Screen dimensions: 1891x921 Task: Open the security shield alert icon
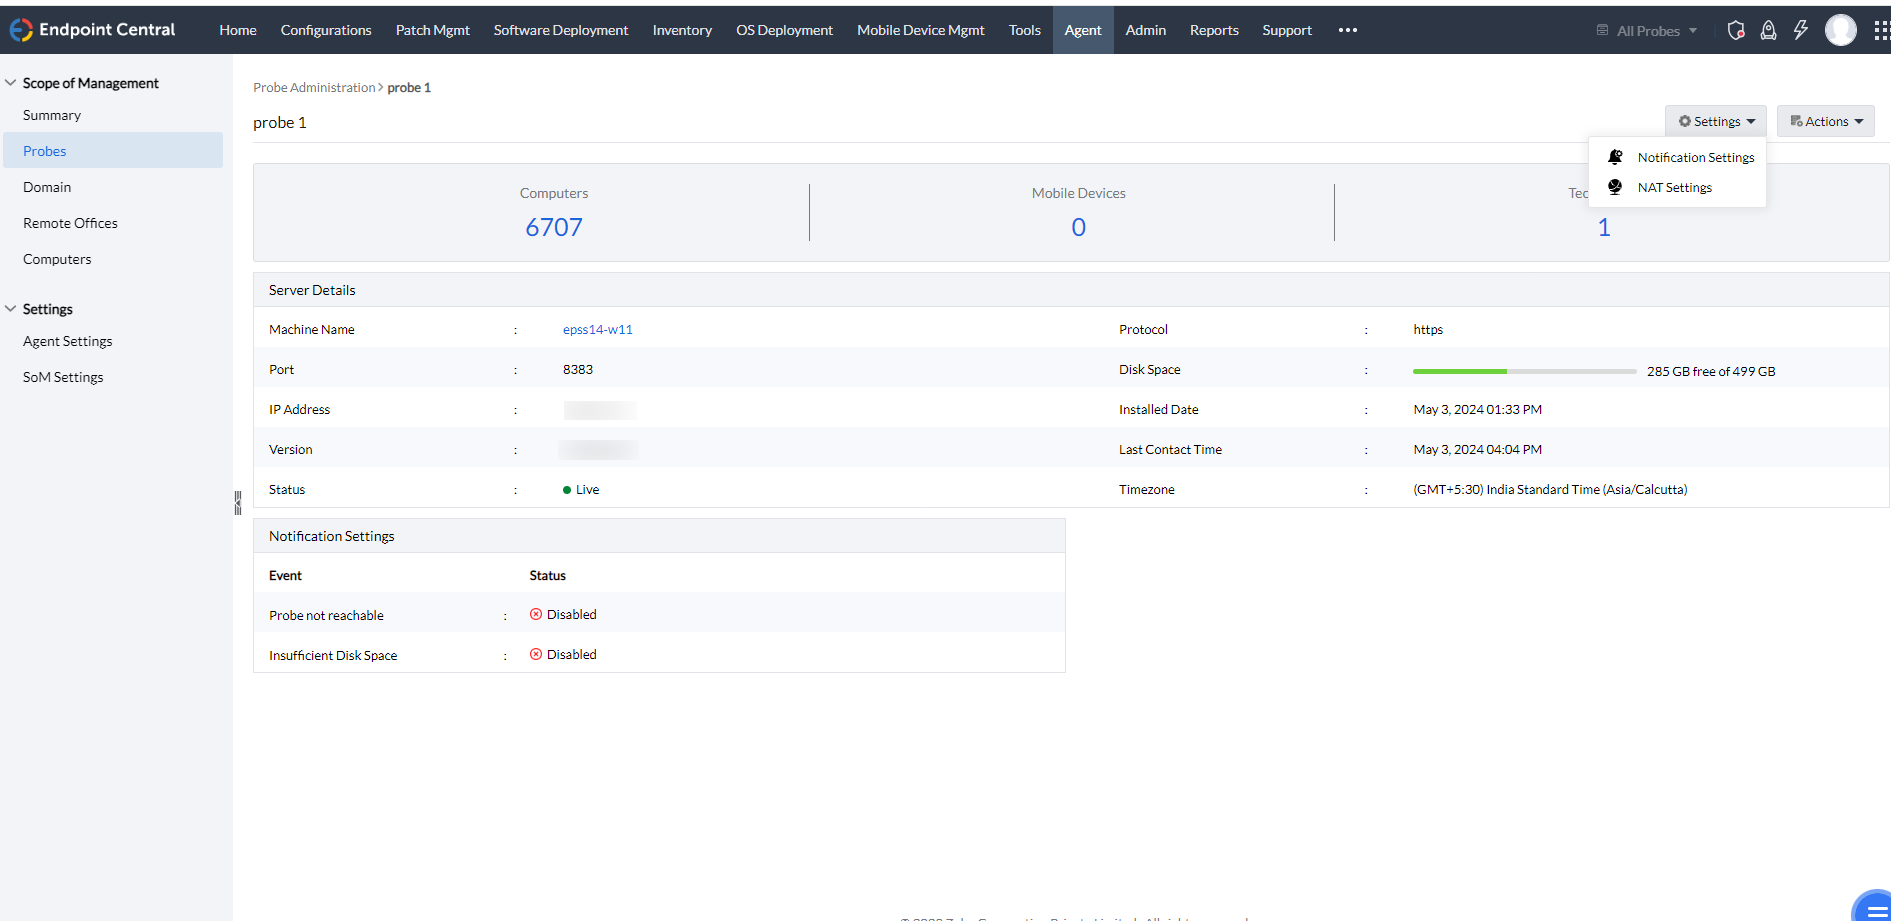click(1736, 30)
